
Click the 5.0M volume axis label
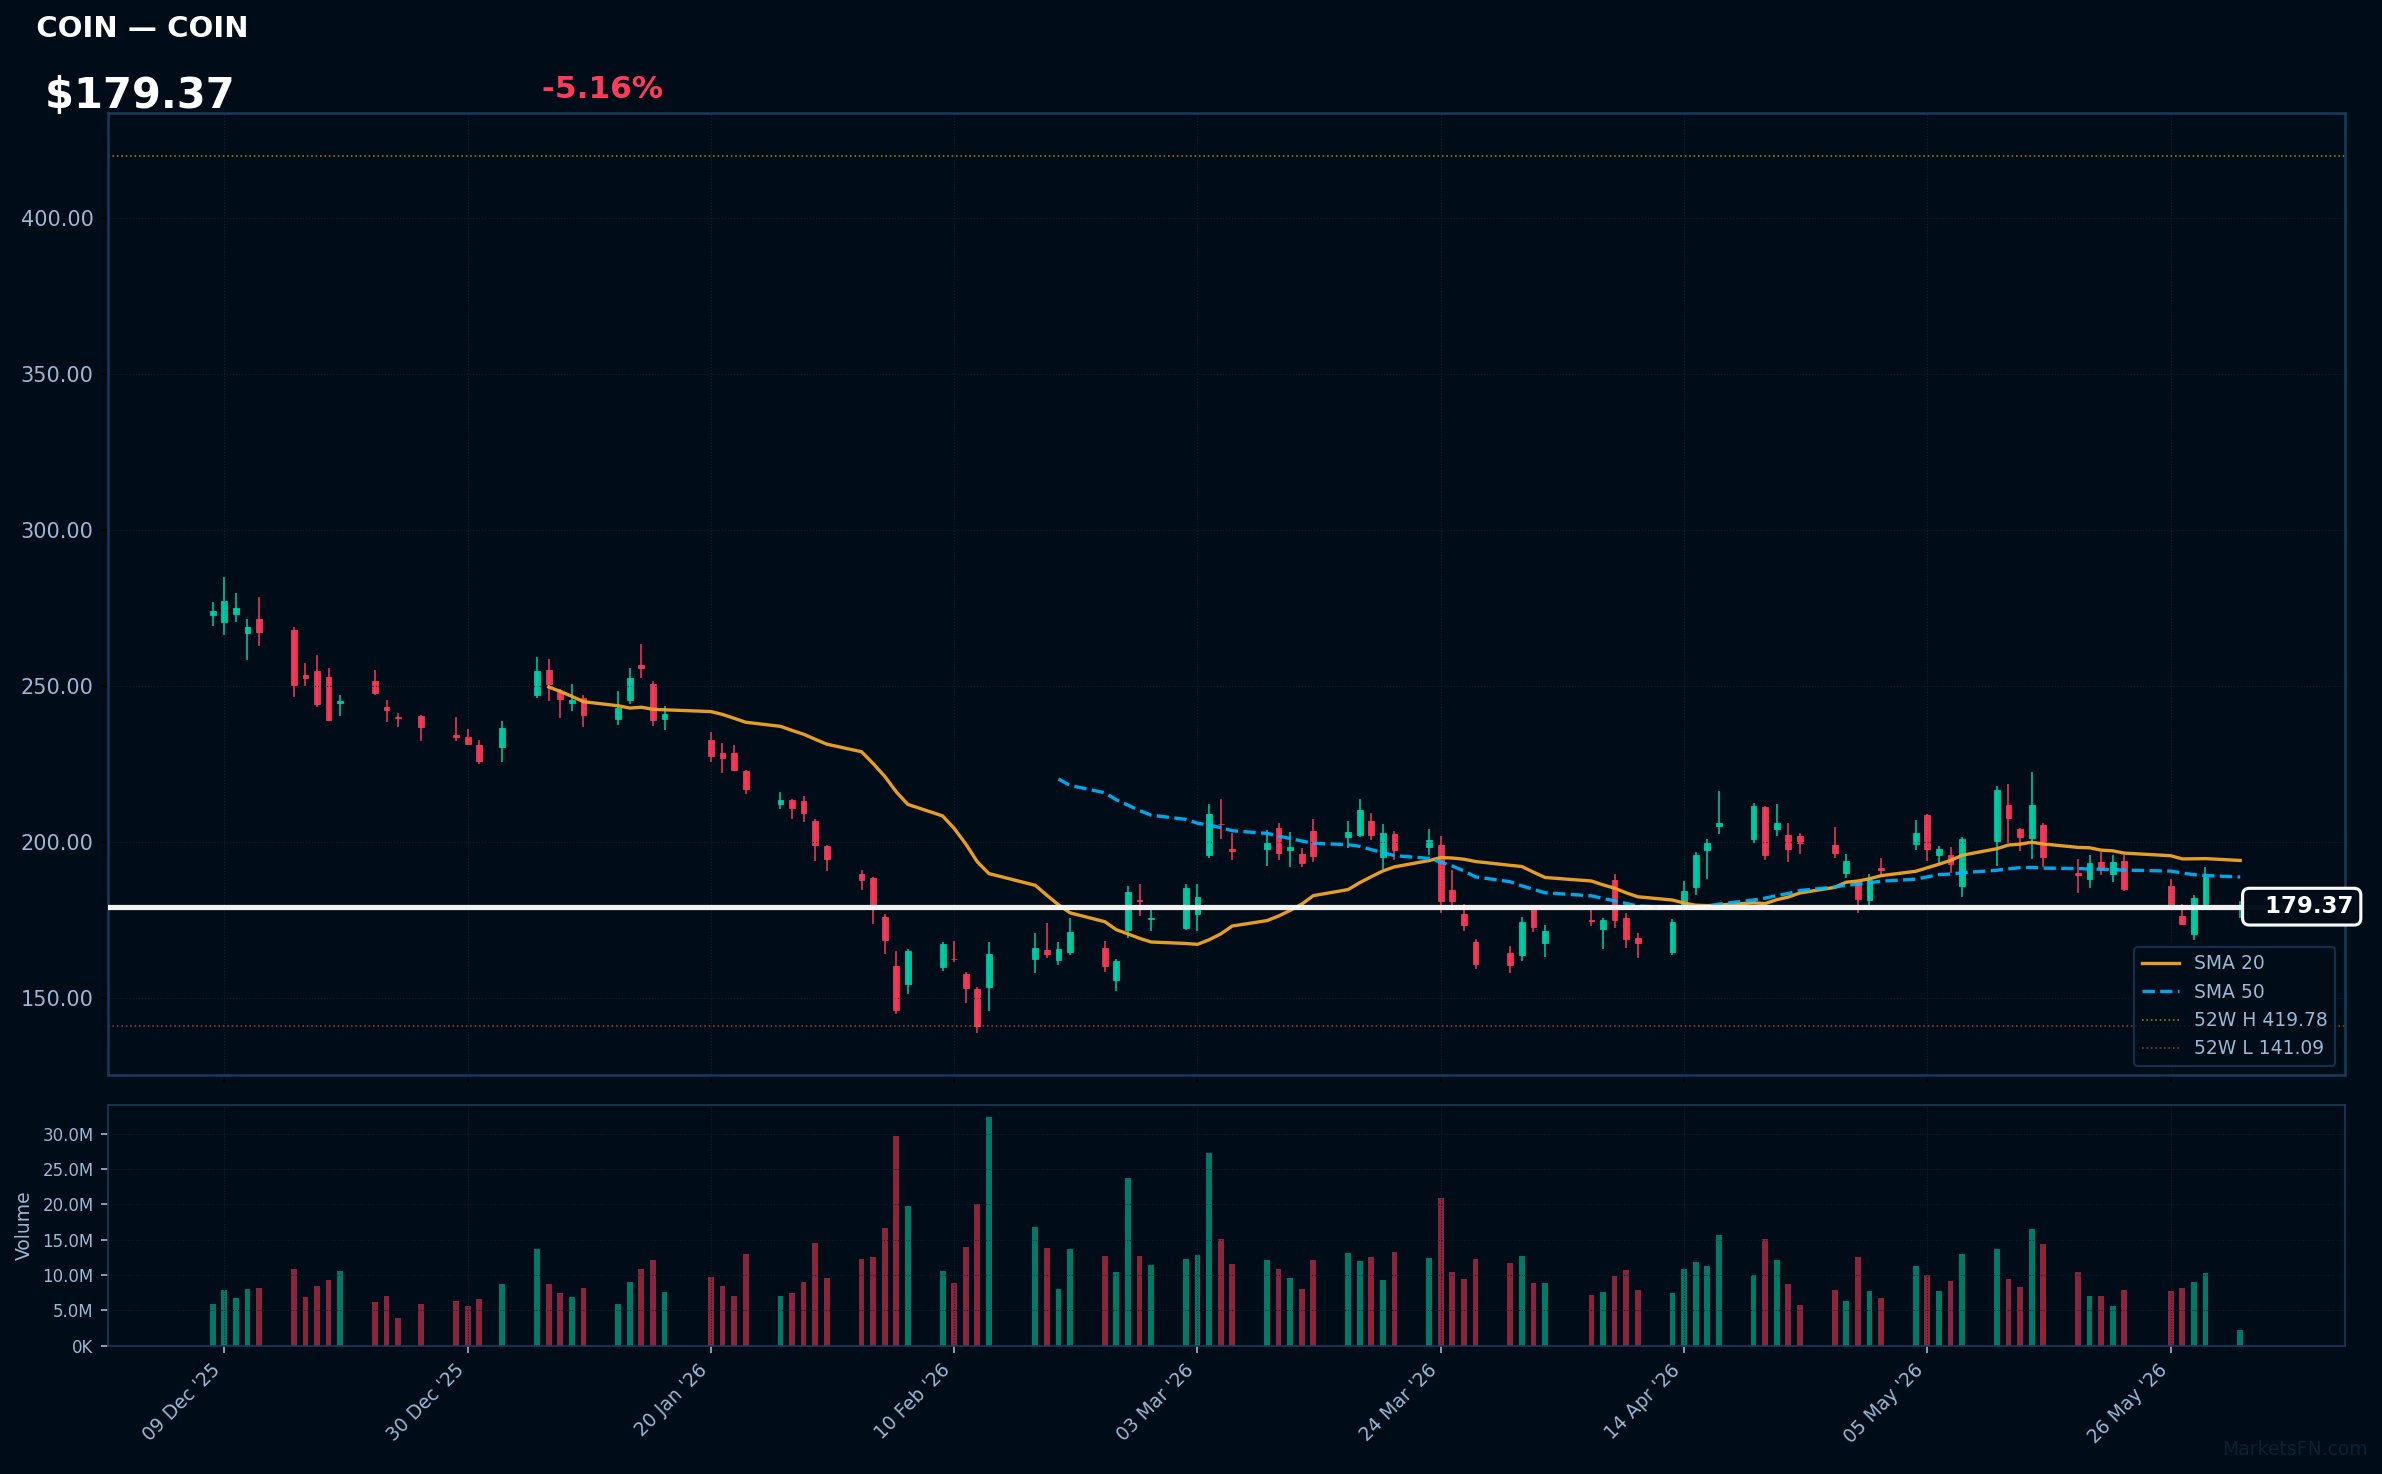[x=72, y=1311]
